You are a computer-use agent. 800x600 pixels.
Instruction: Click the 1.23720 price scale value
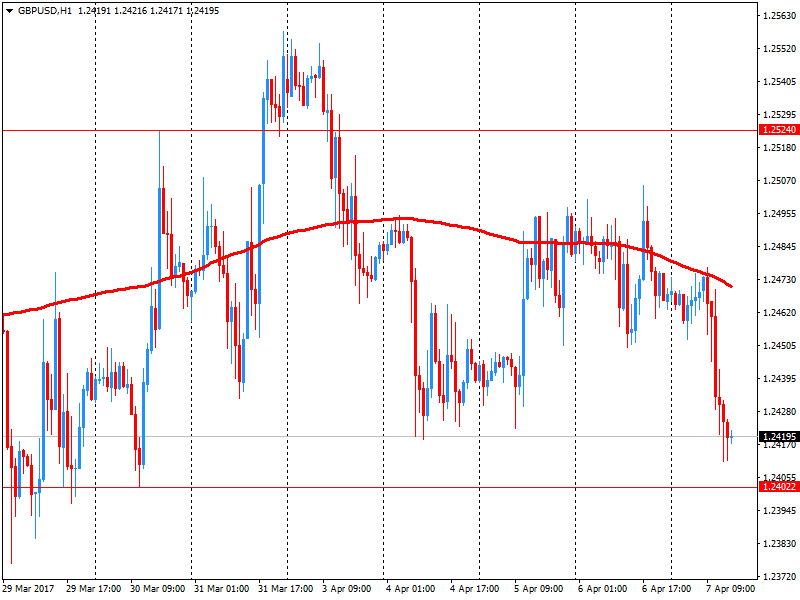click(x=779, y=577)
